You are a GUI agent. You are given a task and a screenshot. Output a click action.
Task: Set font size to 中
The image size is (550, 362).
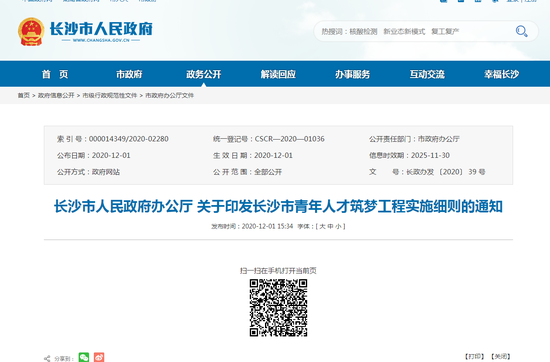point(330,226)
